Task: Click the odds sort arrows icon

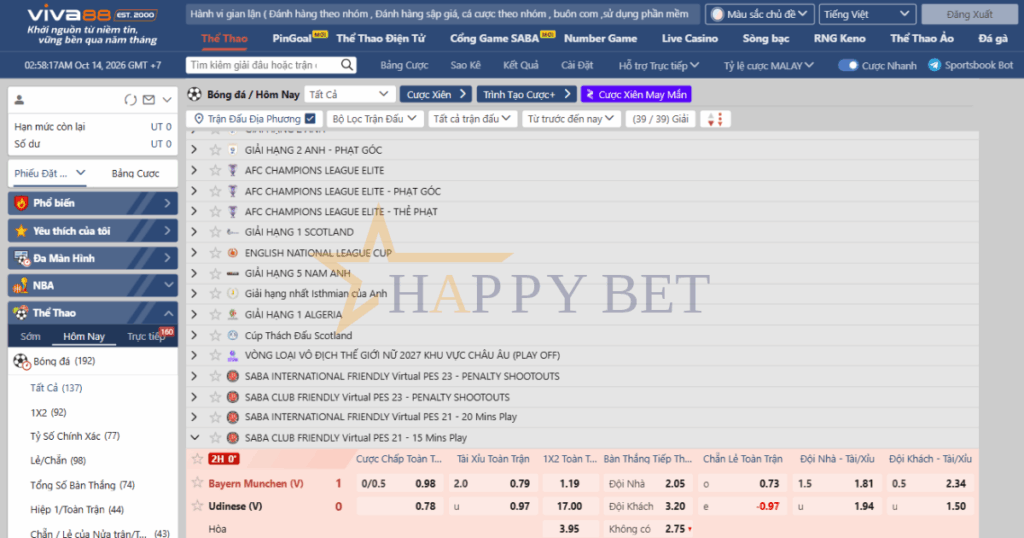Action: coord(715,119)
